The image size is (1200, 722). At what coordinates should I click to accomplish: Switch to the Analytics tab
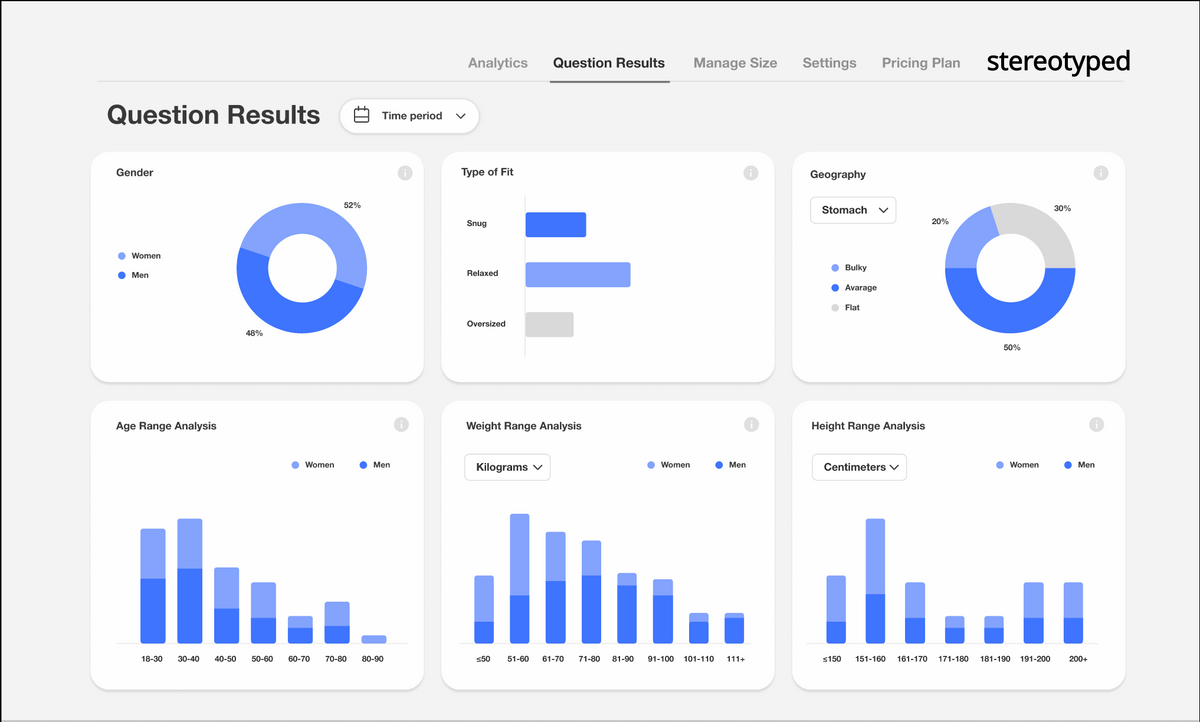click(x=497, y=63)
